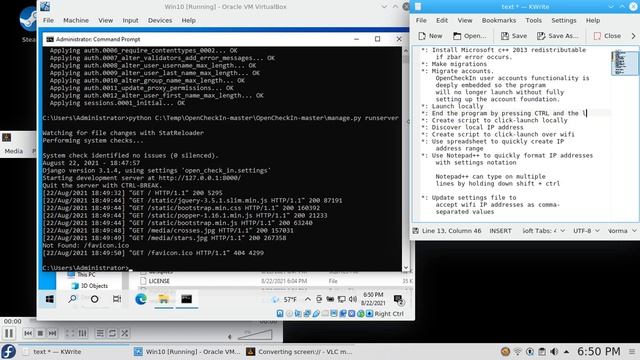This screenshot has width=640, height=360.
Task: Open the KWrite Settings menu
Action: [564, 20]
